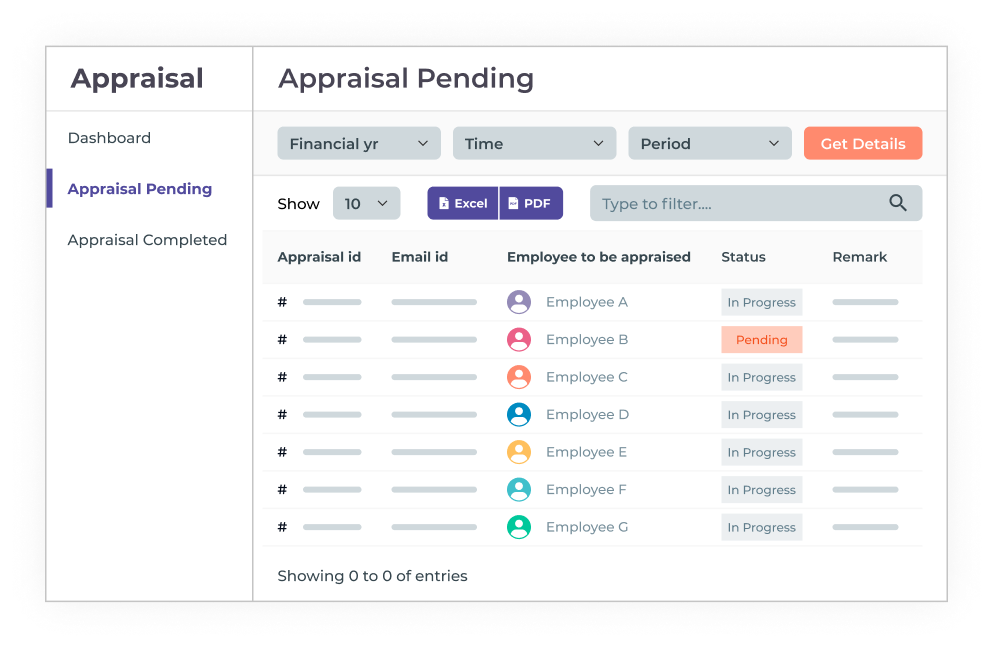
Task: Click Employee A's purple avatar icon
Action: click(519, 302)
